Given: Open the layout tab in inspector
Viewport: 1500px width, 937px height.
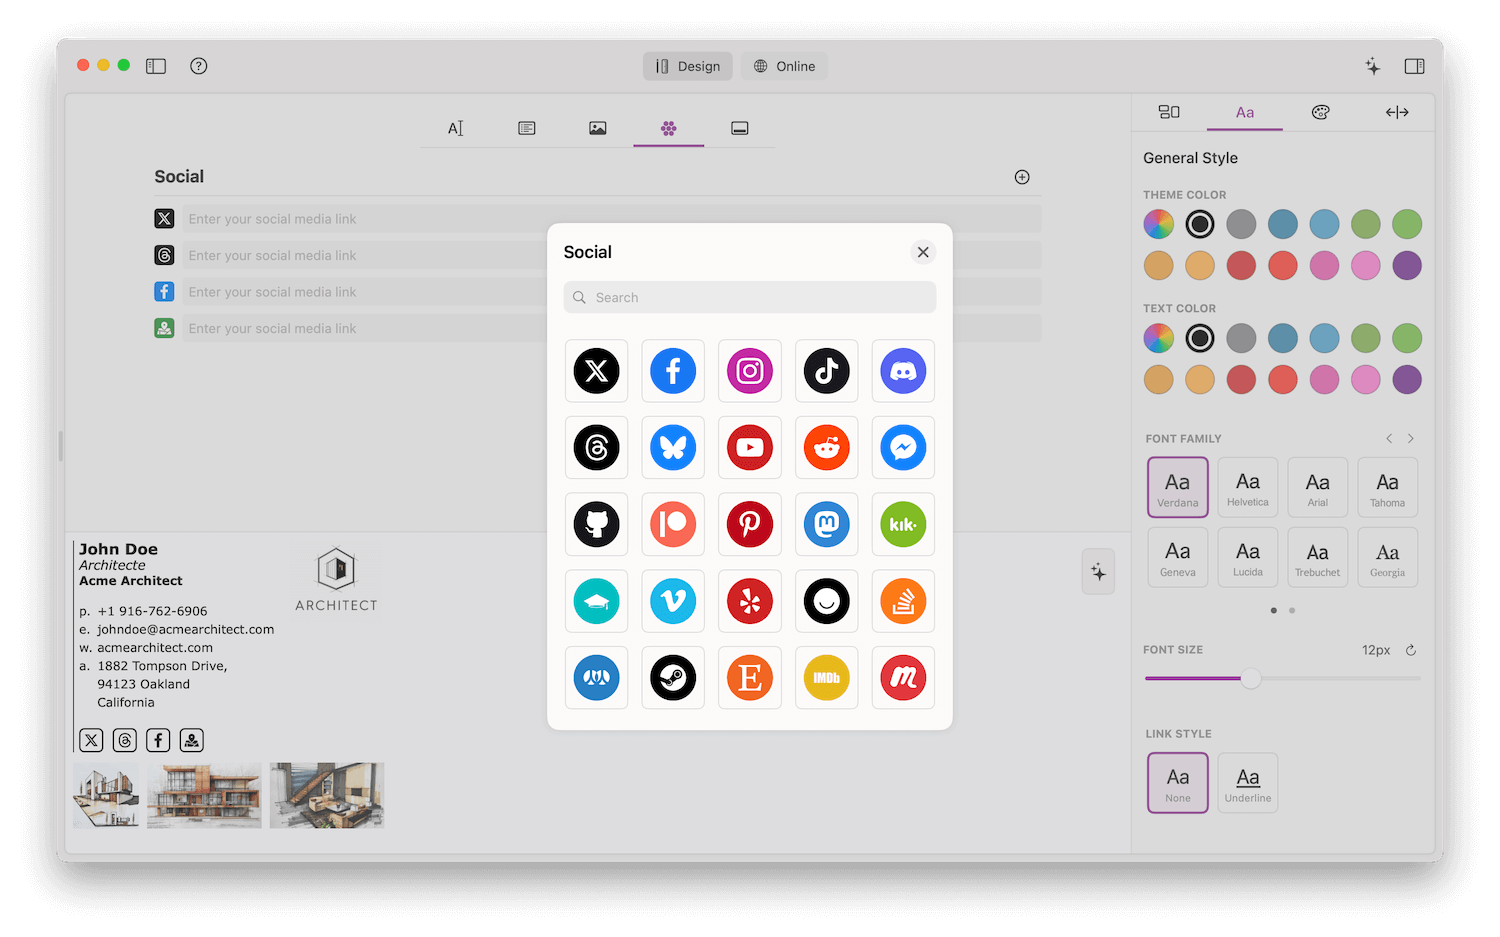Looking at the screenshot, I should [x=1169, y=112].
